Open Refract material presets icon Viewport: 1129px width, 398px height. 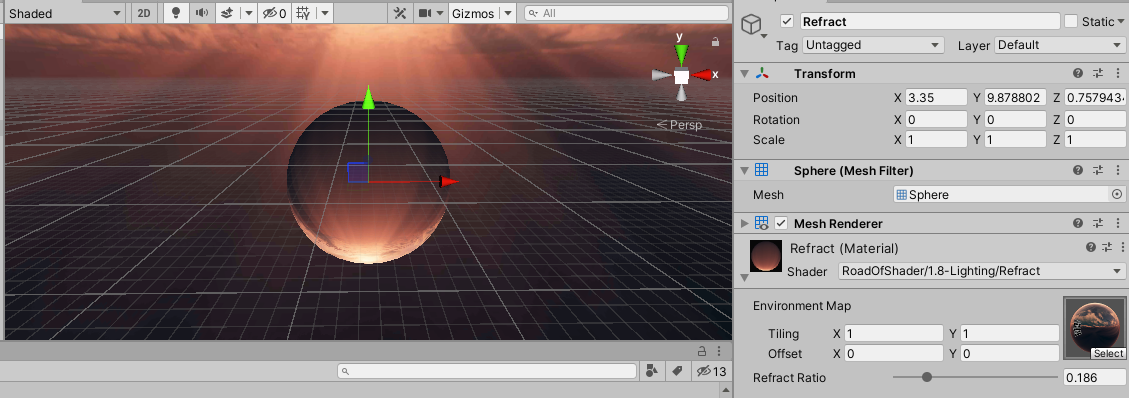click(x=1107, y=248)
